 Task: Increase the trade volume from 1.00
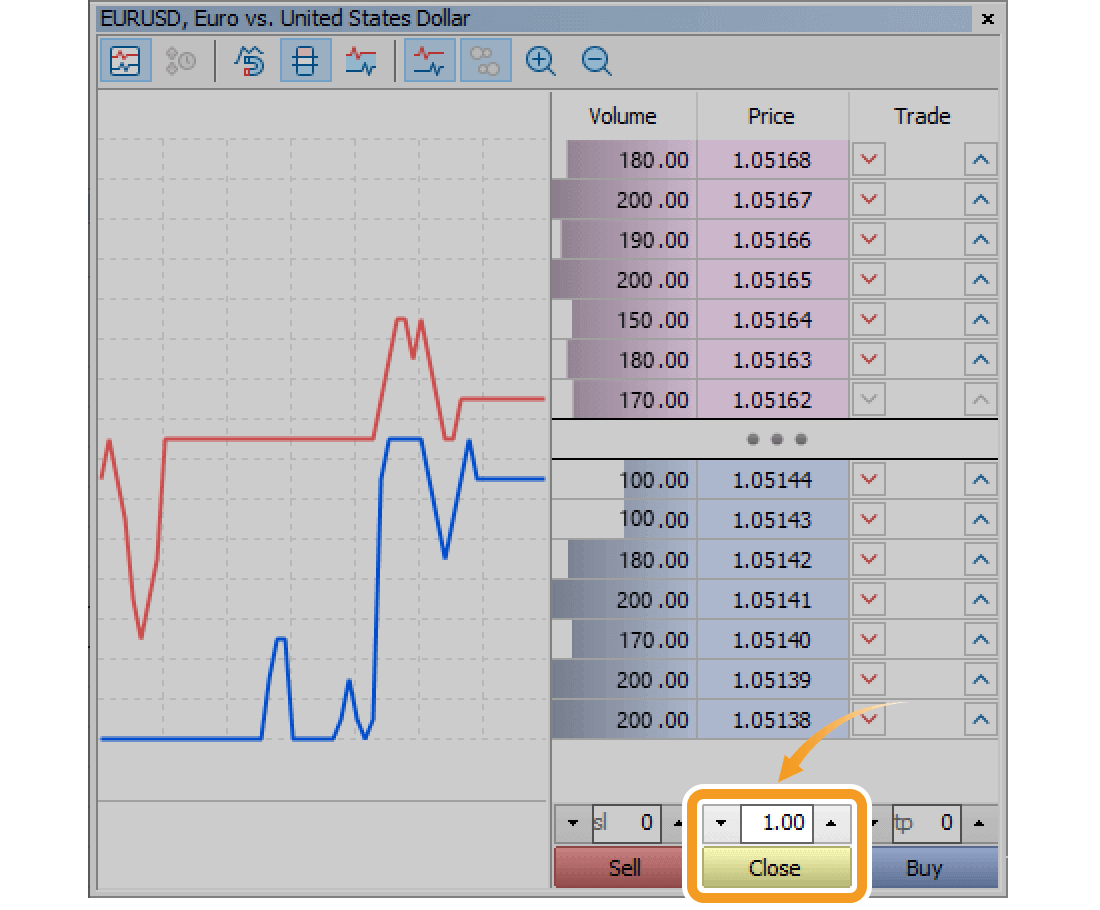(x=831, y=824)
